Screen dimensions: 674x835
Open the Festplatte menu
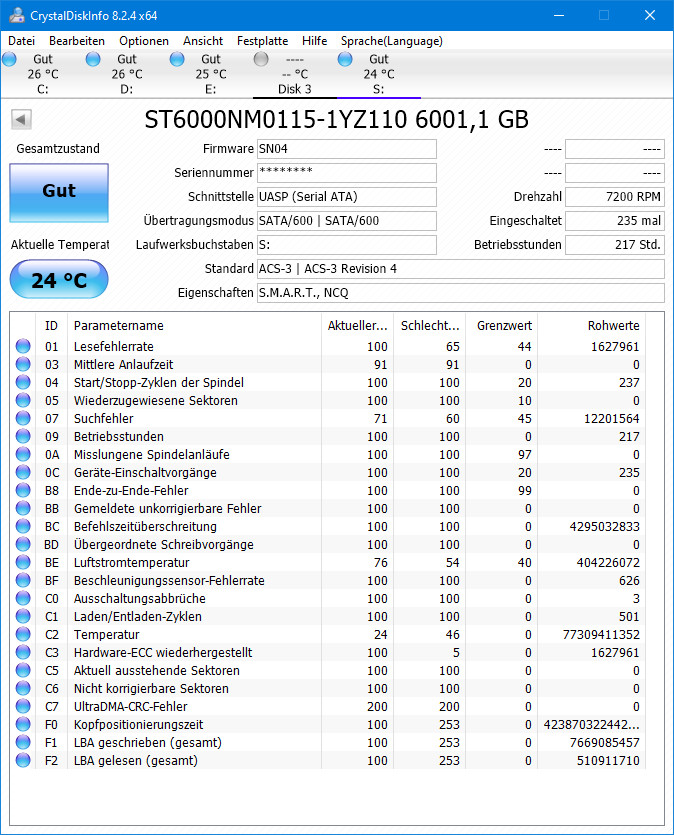click(262, 41)
